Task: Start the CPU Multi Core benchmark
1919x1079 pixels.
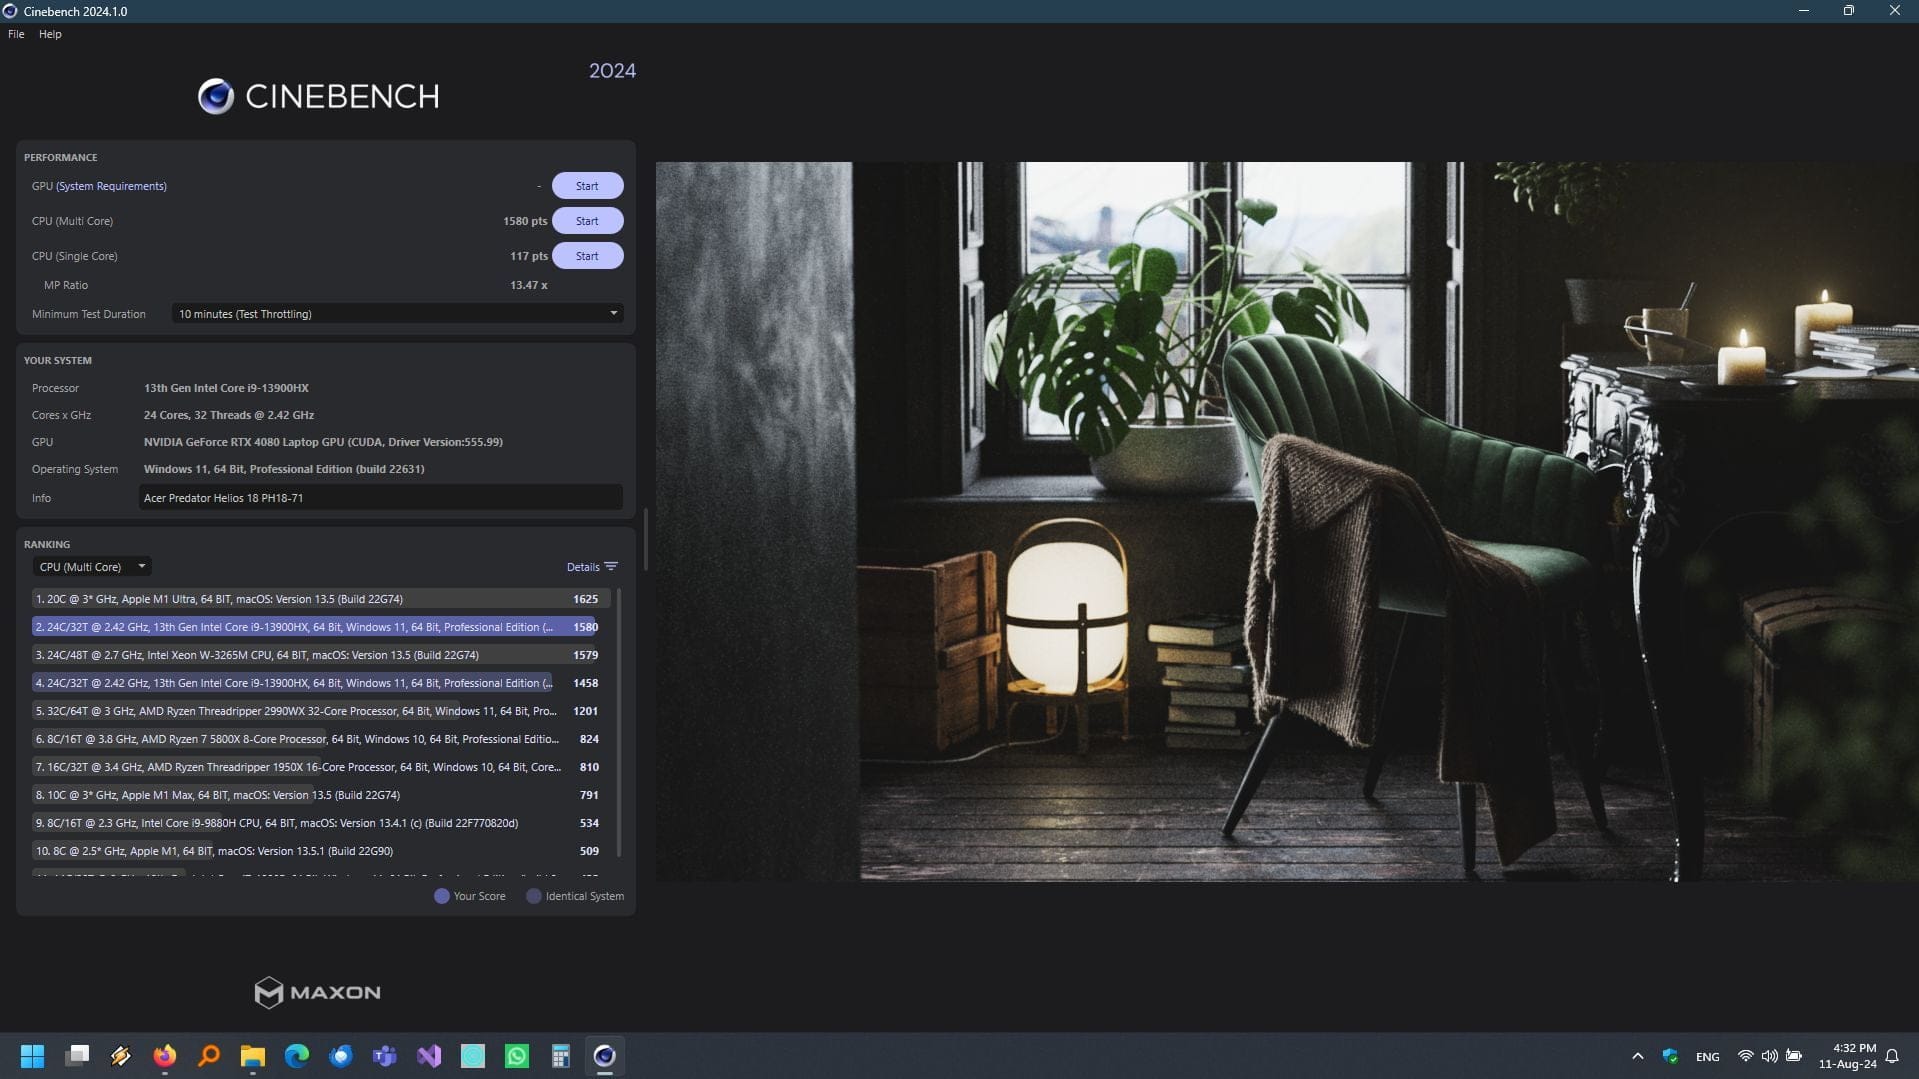Action: 587,221
